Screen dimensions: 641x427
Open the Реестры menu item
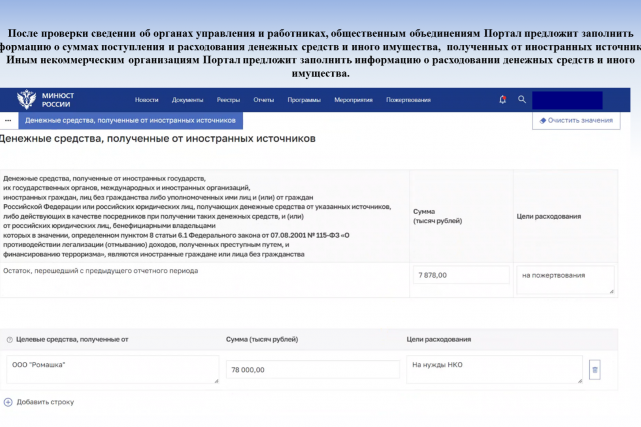[228, 100]
